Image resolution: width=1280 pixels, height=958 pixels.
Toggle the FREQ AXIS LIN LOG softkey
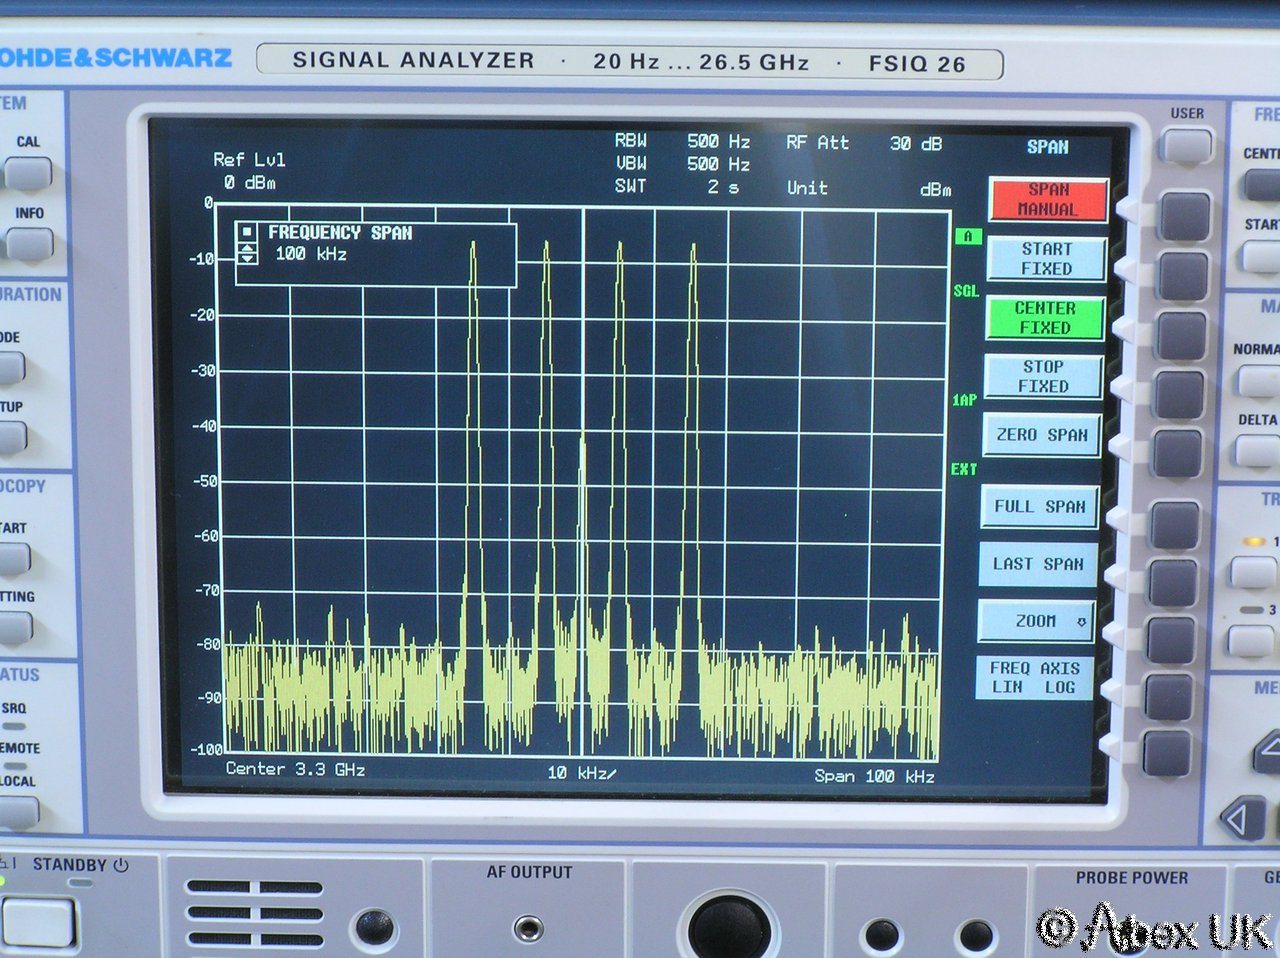tap(1034, 677)
